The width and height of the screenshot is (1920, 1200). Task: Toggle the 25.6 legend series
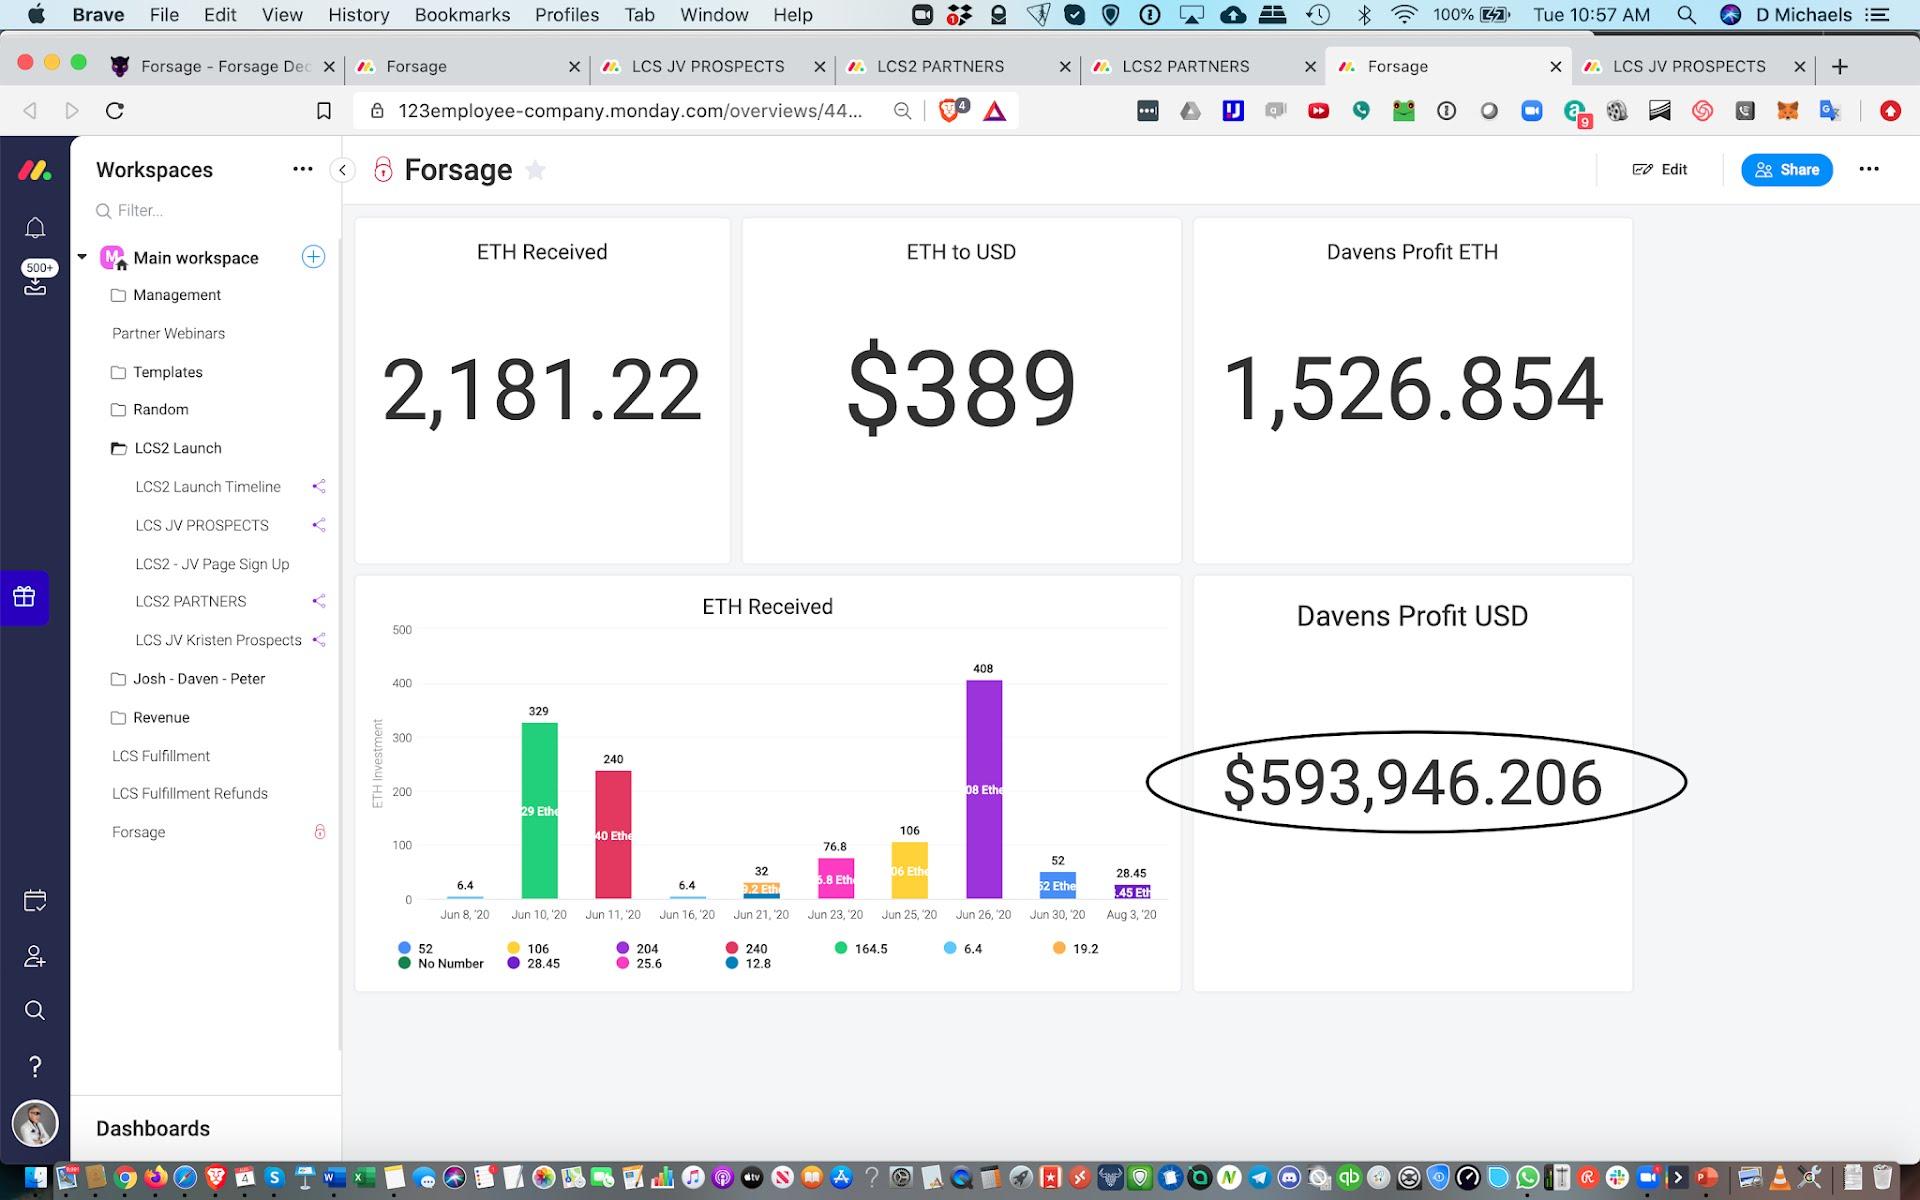click(x=639, y=963)
